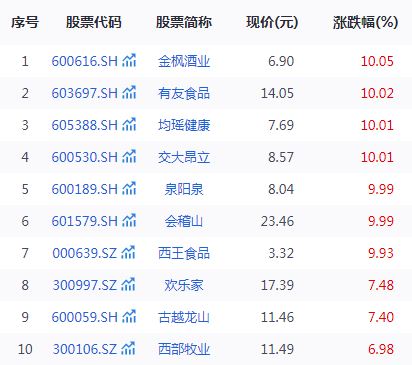Open stock code 601579.SH link
412x365 pixels.
pos(85,221)
